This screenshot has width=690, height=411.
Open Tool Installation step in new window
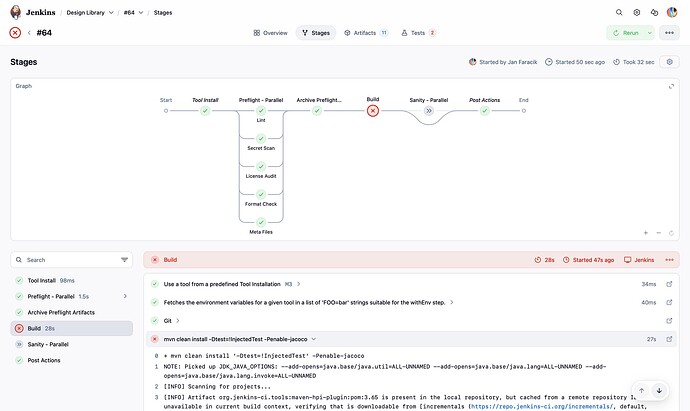click(669, 284)
